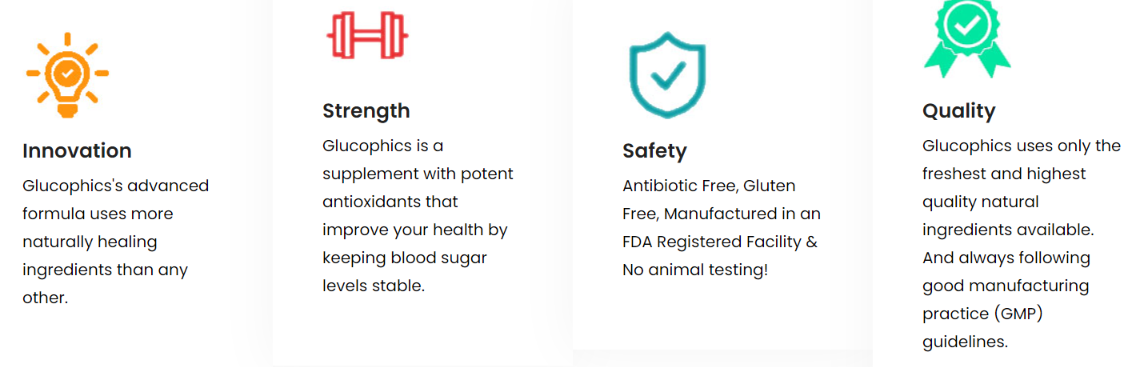Select the Quality heading
This screenshot has height=367, width=1136.
click(958, 111)
